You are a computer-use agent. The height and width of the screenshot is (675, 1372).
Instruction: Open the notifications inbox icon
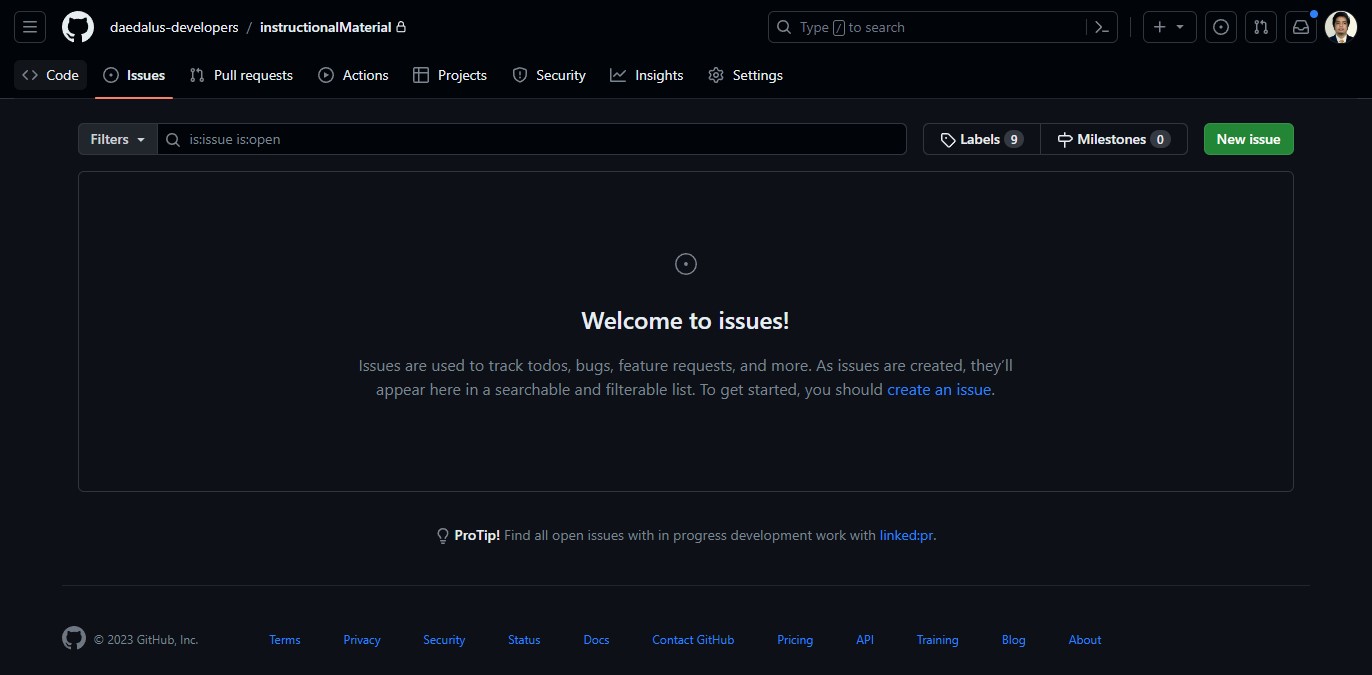[x=1301, y=27]
